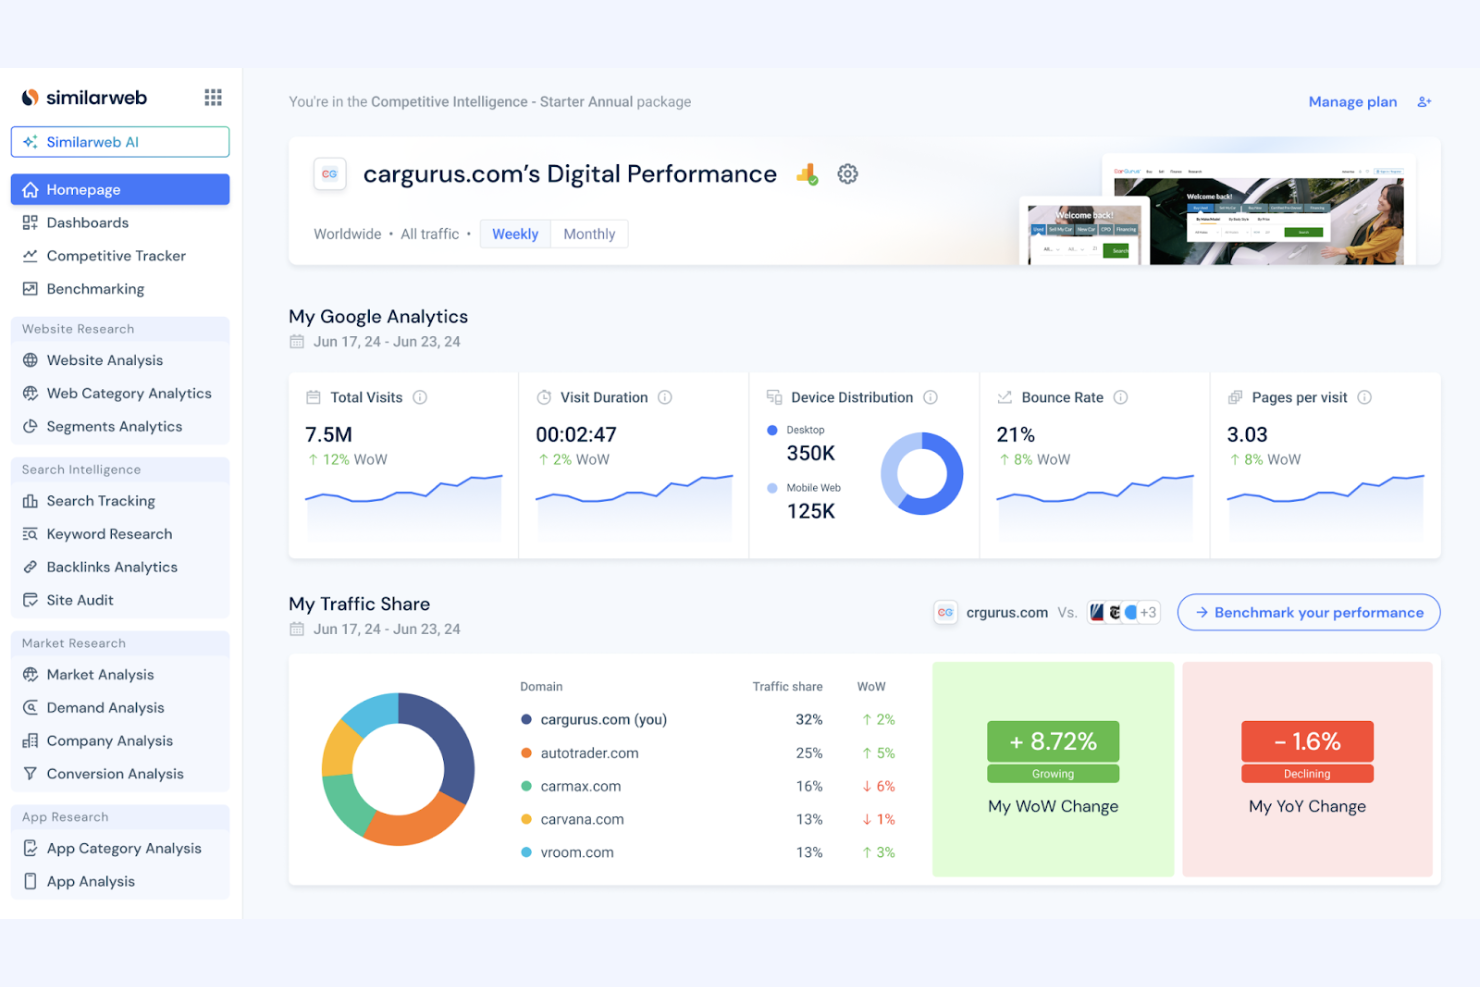Click the Manage plan link
The image size is (1480, 987).
[x=1352, y=102]
